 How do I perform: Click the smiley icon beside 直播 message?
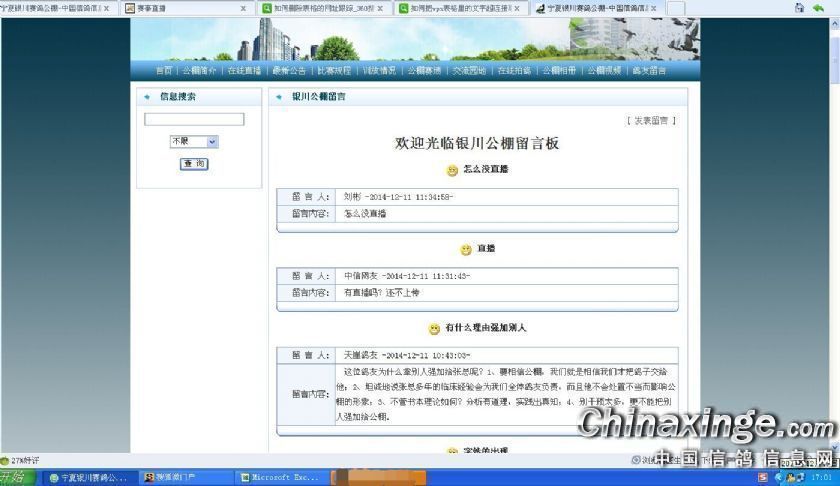(465, 249)
